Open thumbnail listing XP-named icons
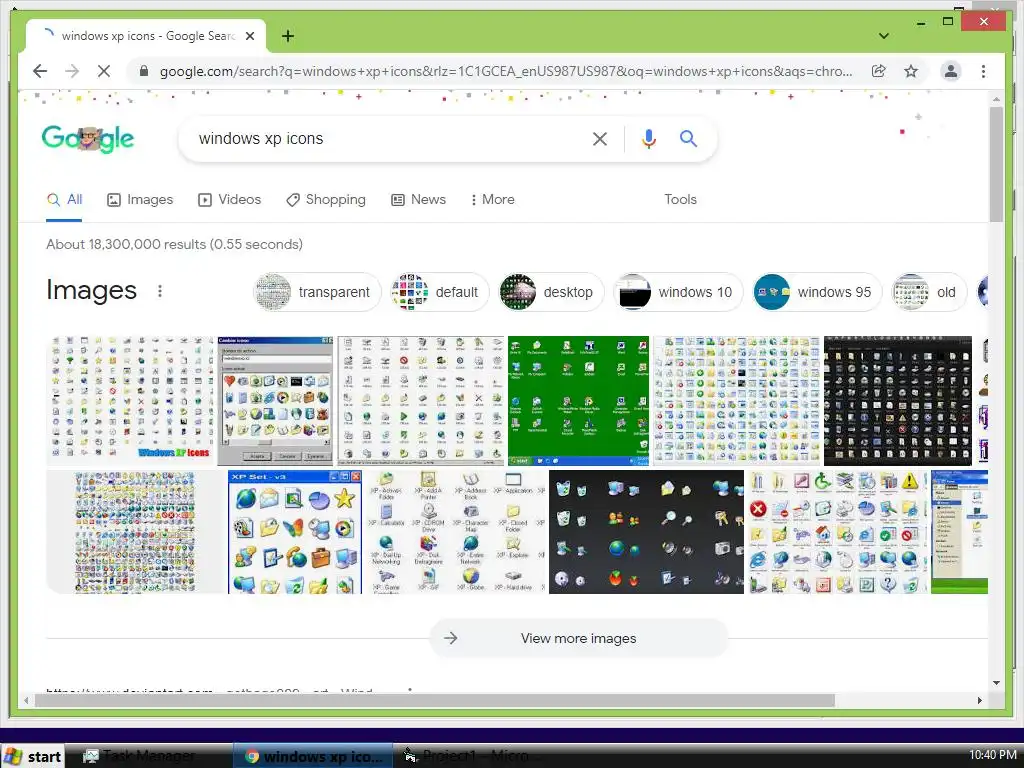The image size is (1024, 768). point(455,532)
